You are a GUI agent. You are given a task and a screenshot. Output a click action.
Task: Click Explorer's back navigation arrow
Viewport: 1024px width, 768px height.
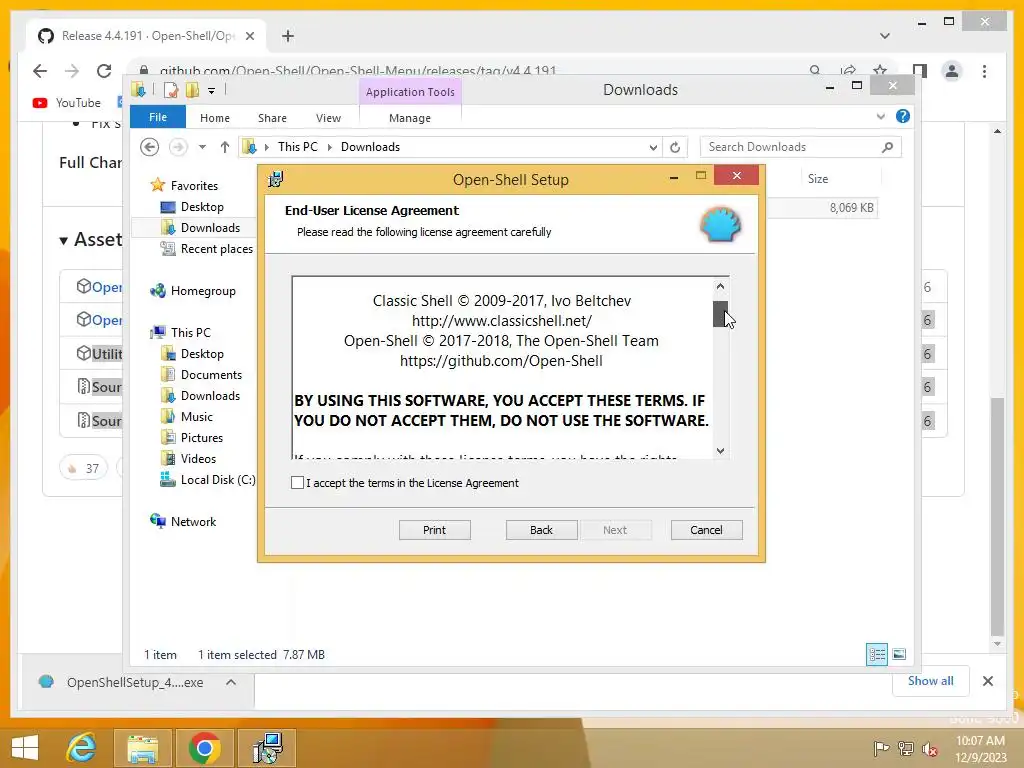click(x=150, y=147)
